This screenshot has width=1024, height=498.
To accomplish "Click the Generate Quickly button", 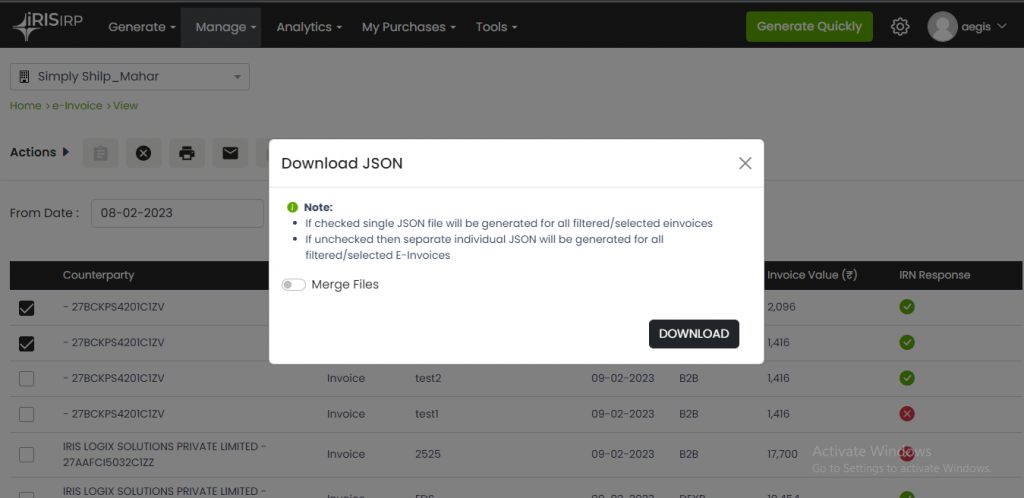I will 809,27.
